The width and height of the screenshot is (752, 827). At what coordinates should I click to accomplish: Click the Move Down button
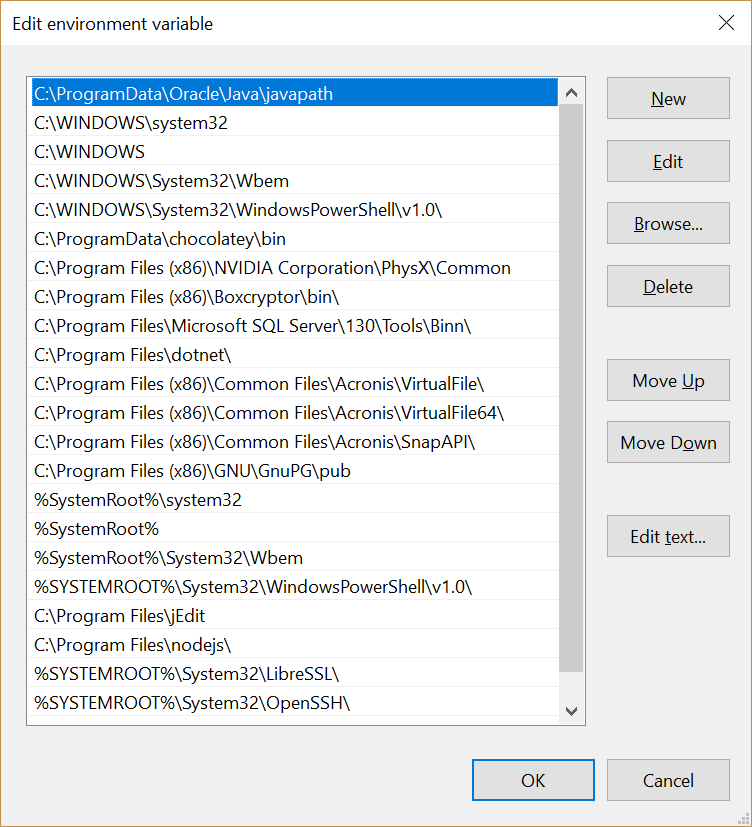668,443
